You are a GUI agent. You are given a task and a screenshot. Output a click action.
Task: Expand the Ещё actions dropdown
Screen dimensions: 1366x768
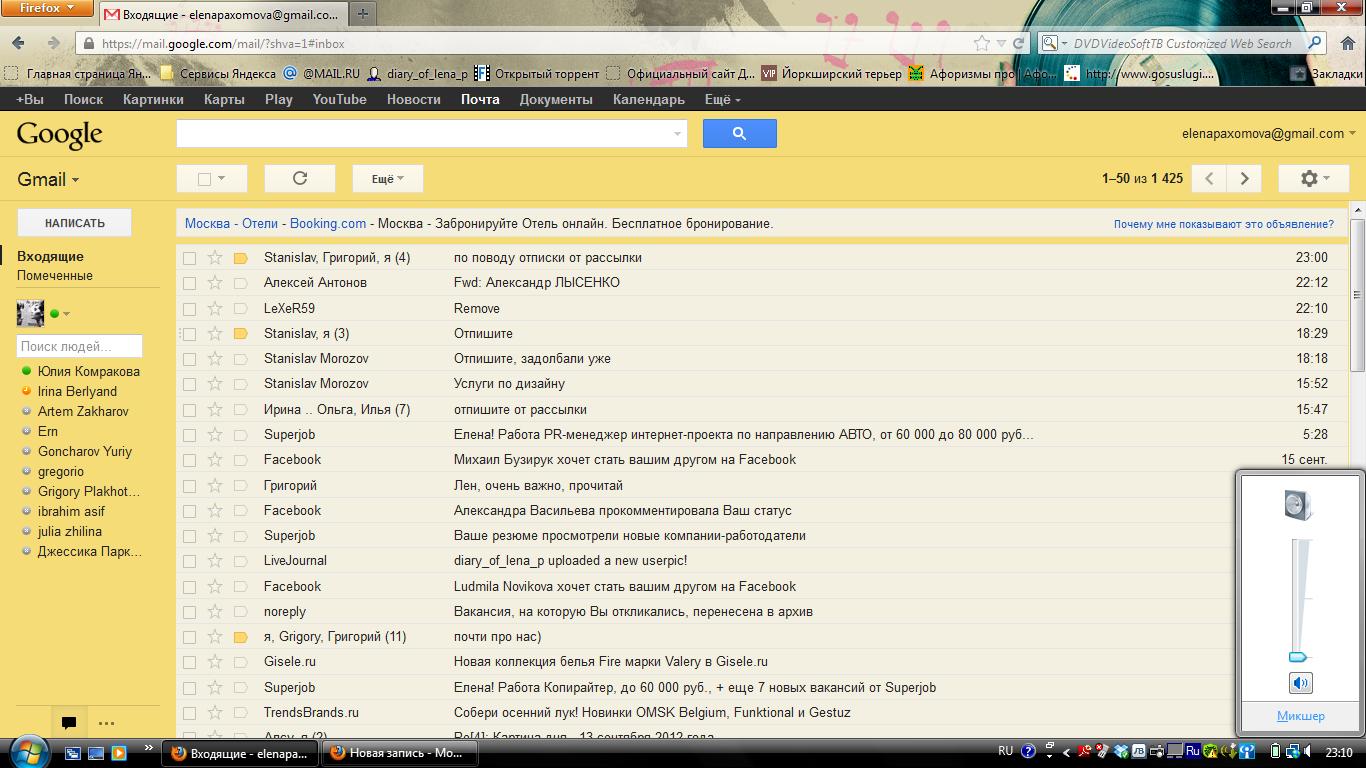pyautogui.click(x=388, y=178)
